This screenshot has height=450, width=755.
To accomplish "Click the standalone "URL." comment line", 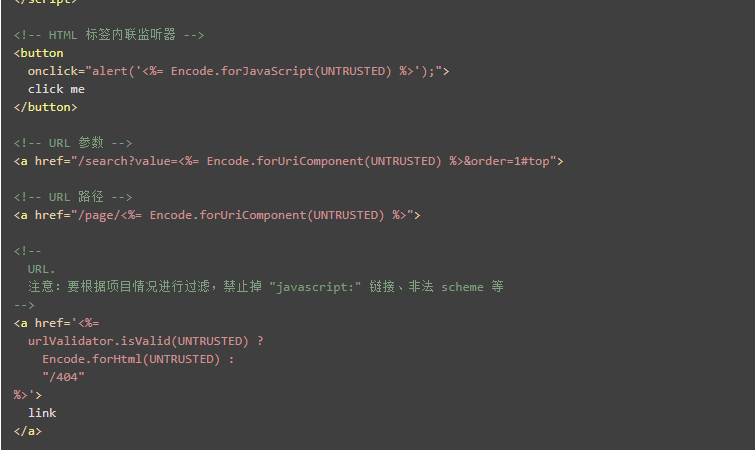I will tap(42, 269).
